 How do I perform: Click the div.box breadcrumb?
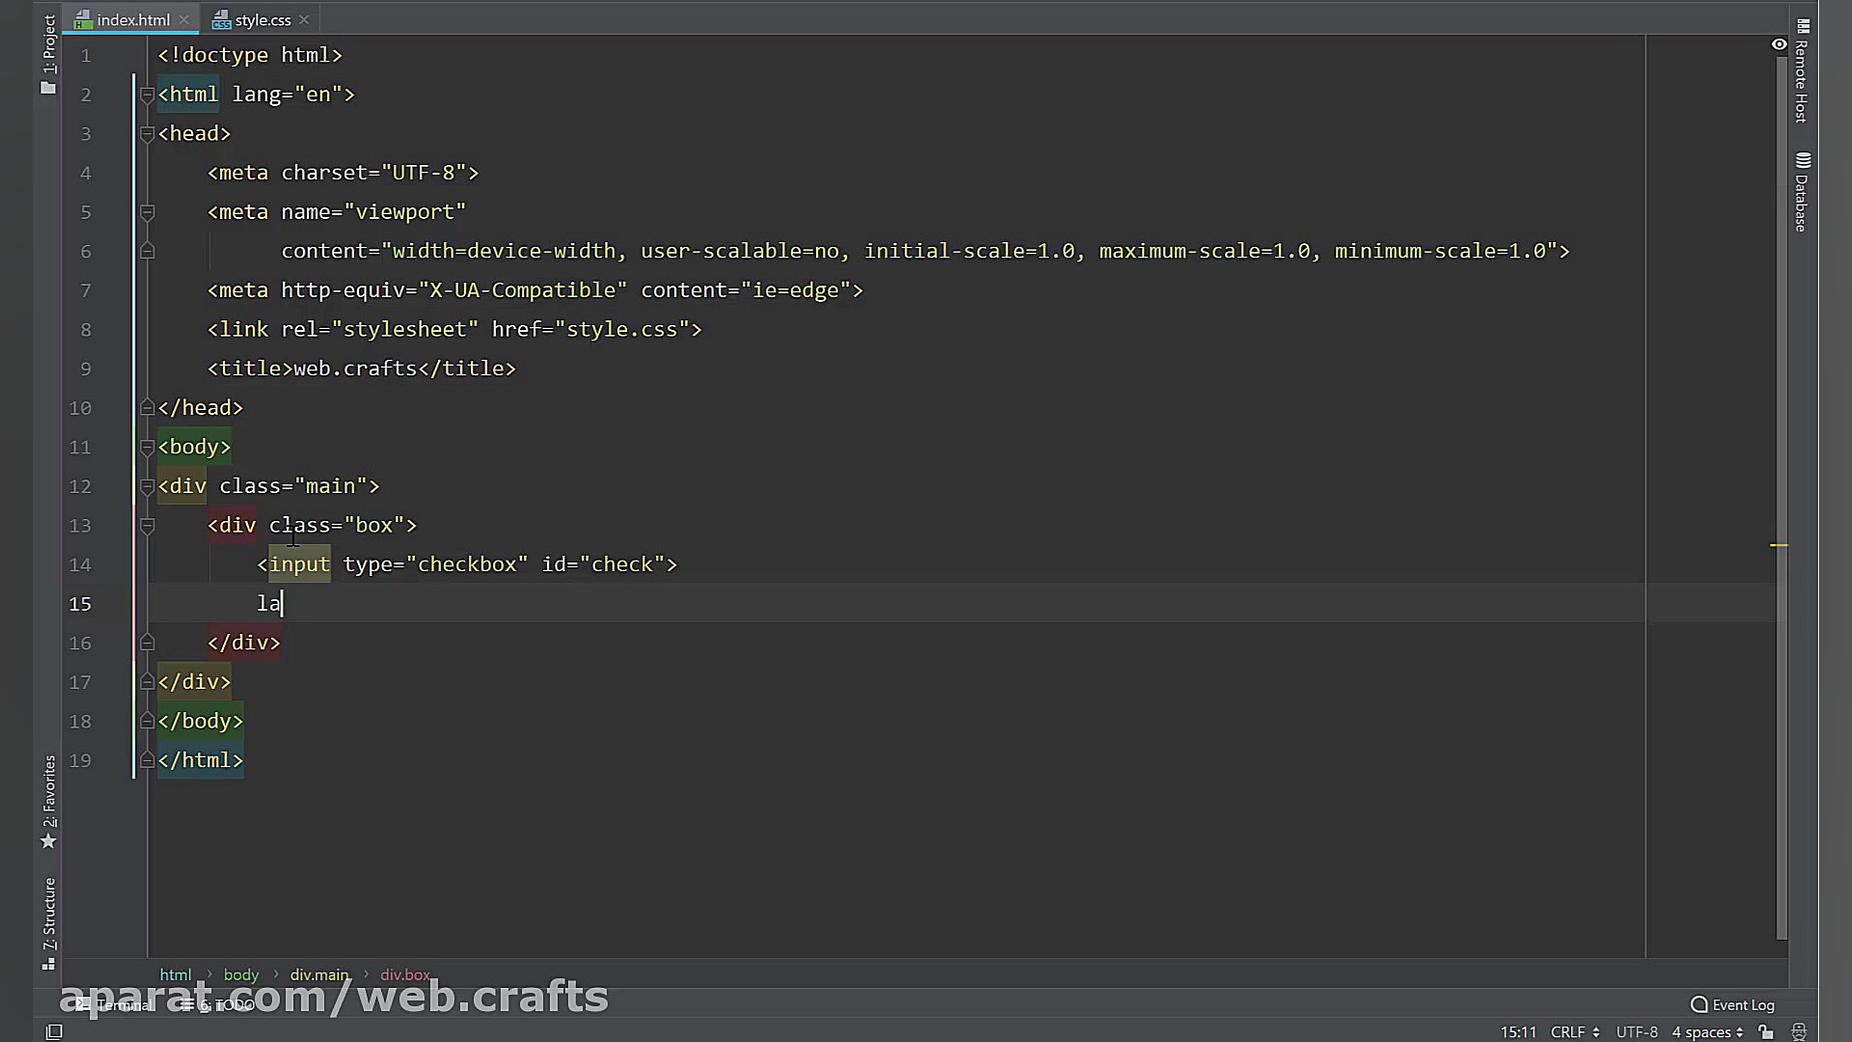tap(405, 974)
